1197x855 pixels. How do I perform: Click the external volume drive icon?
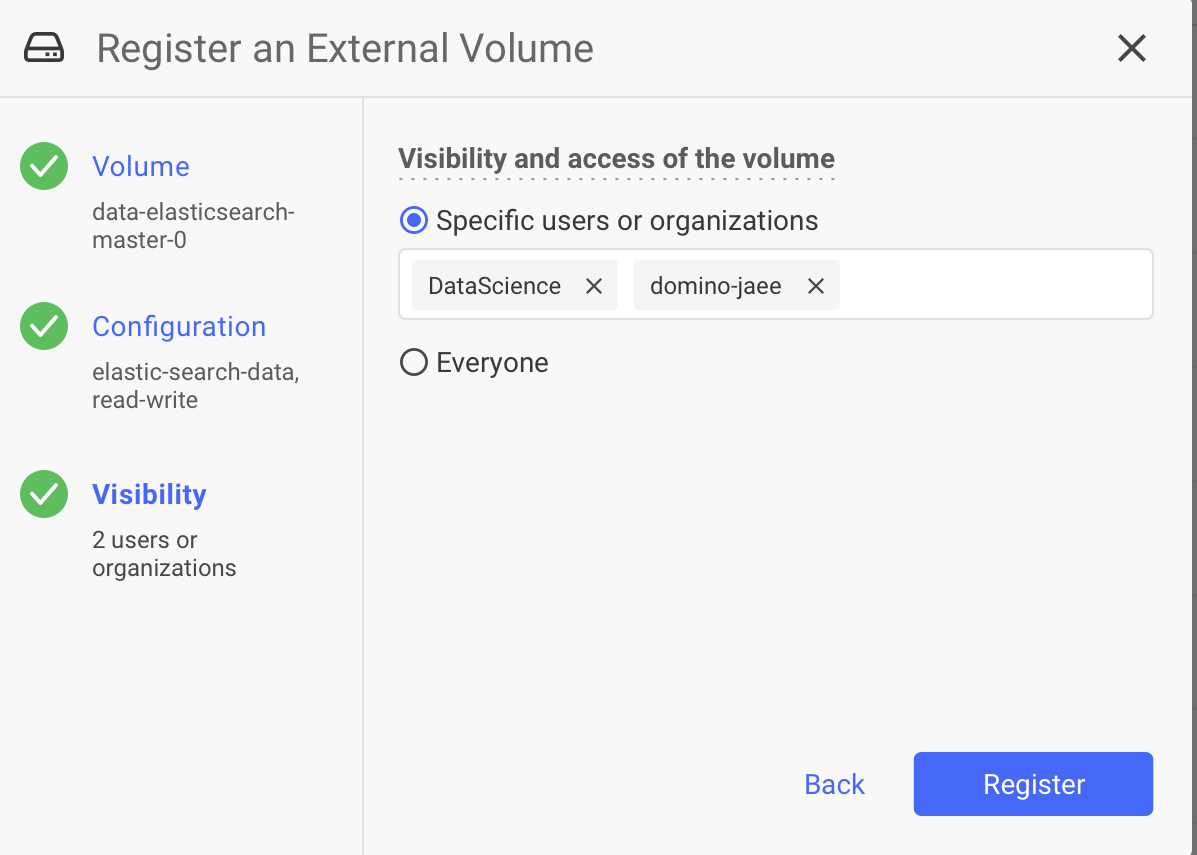(x=44, y=48)
